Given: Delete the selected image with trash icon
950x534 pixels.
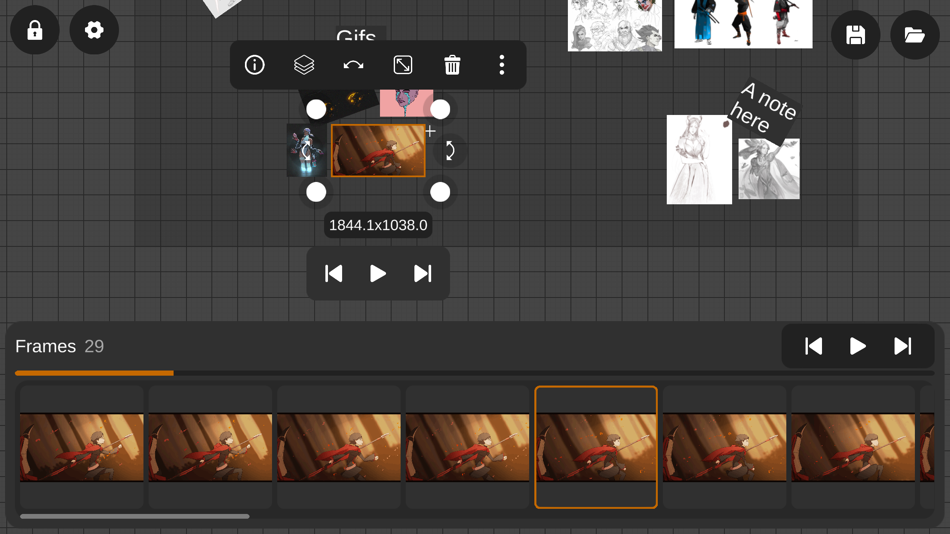Looking at the screenshot, I should pyautogui.click(x=452, y=65).
